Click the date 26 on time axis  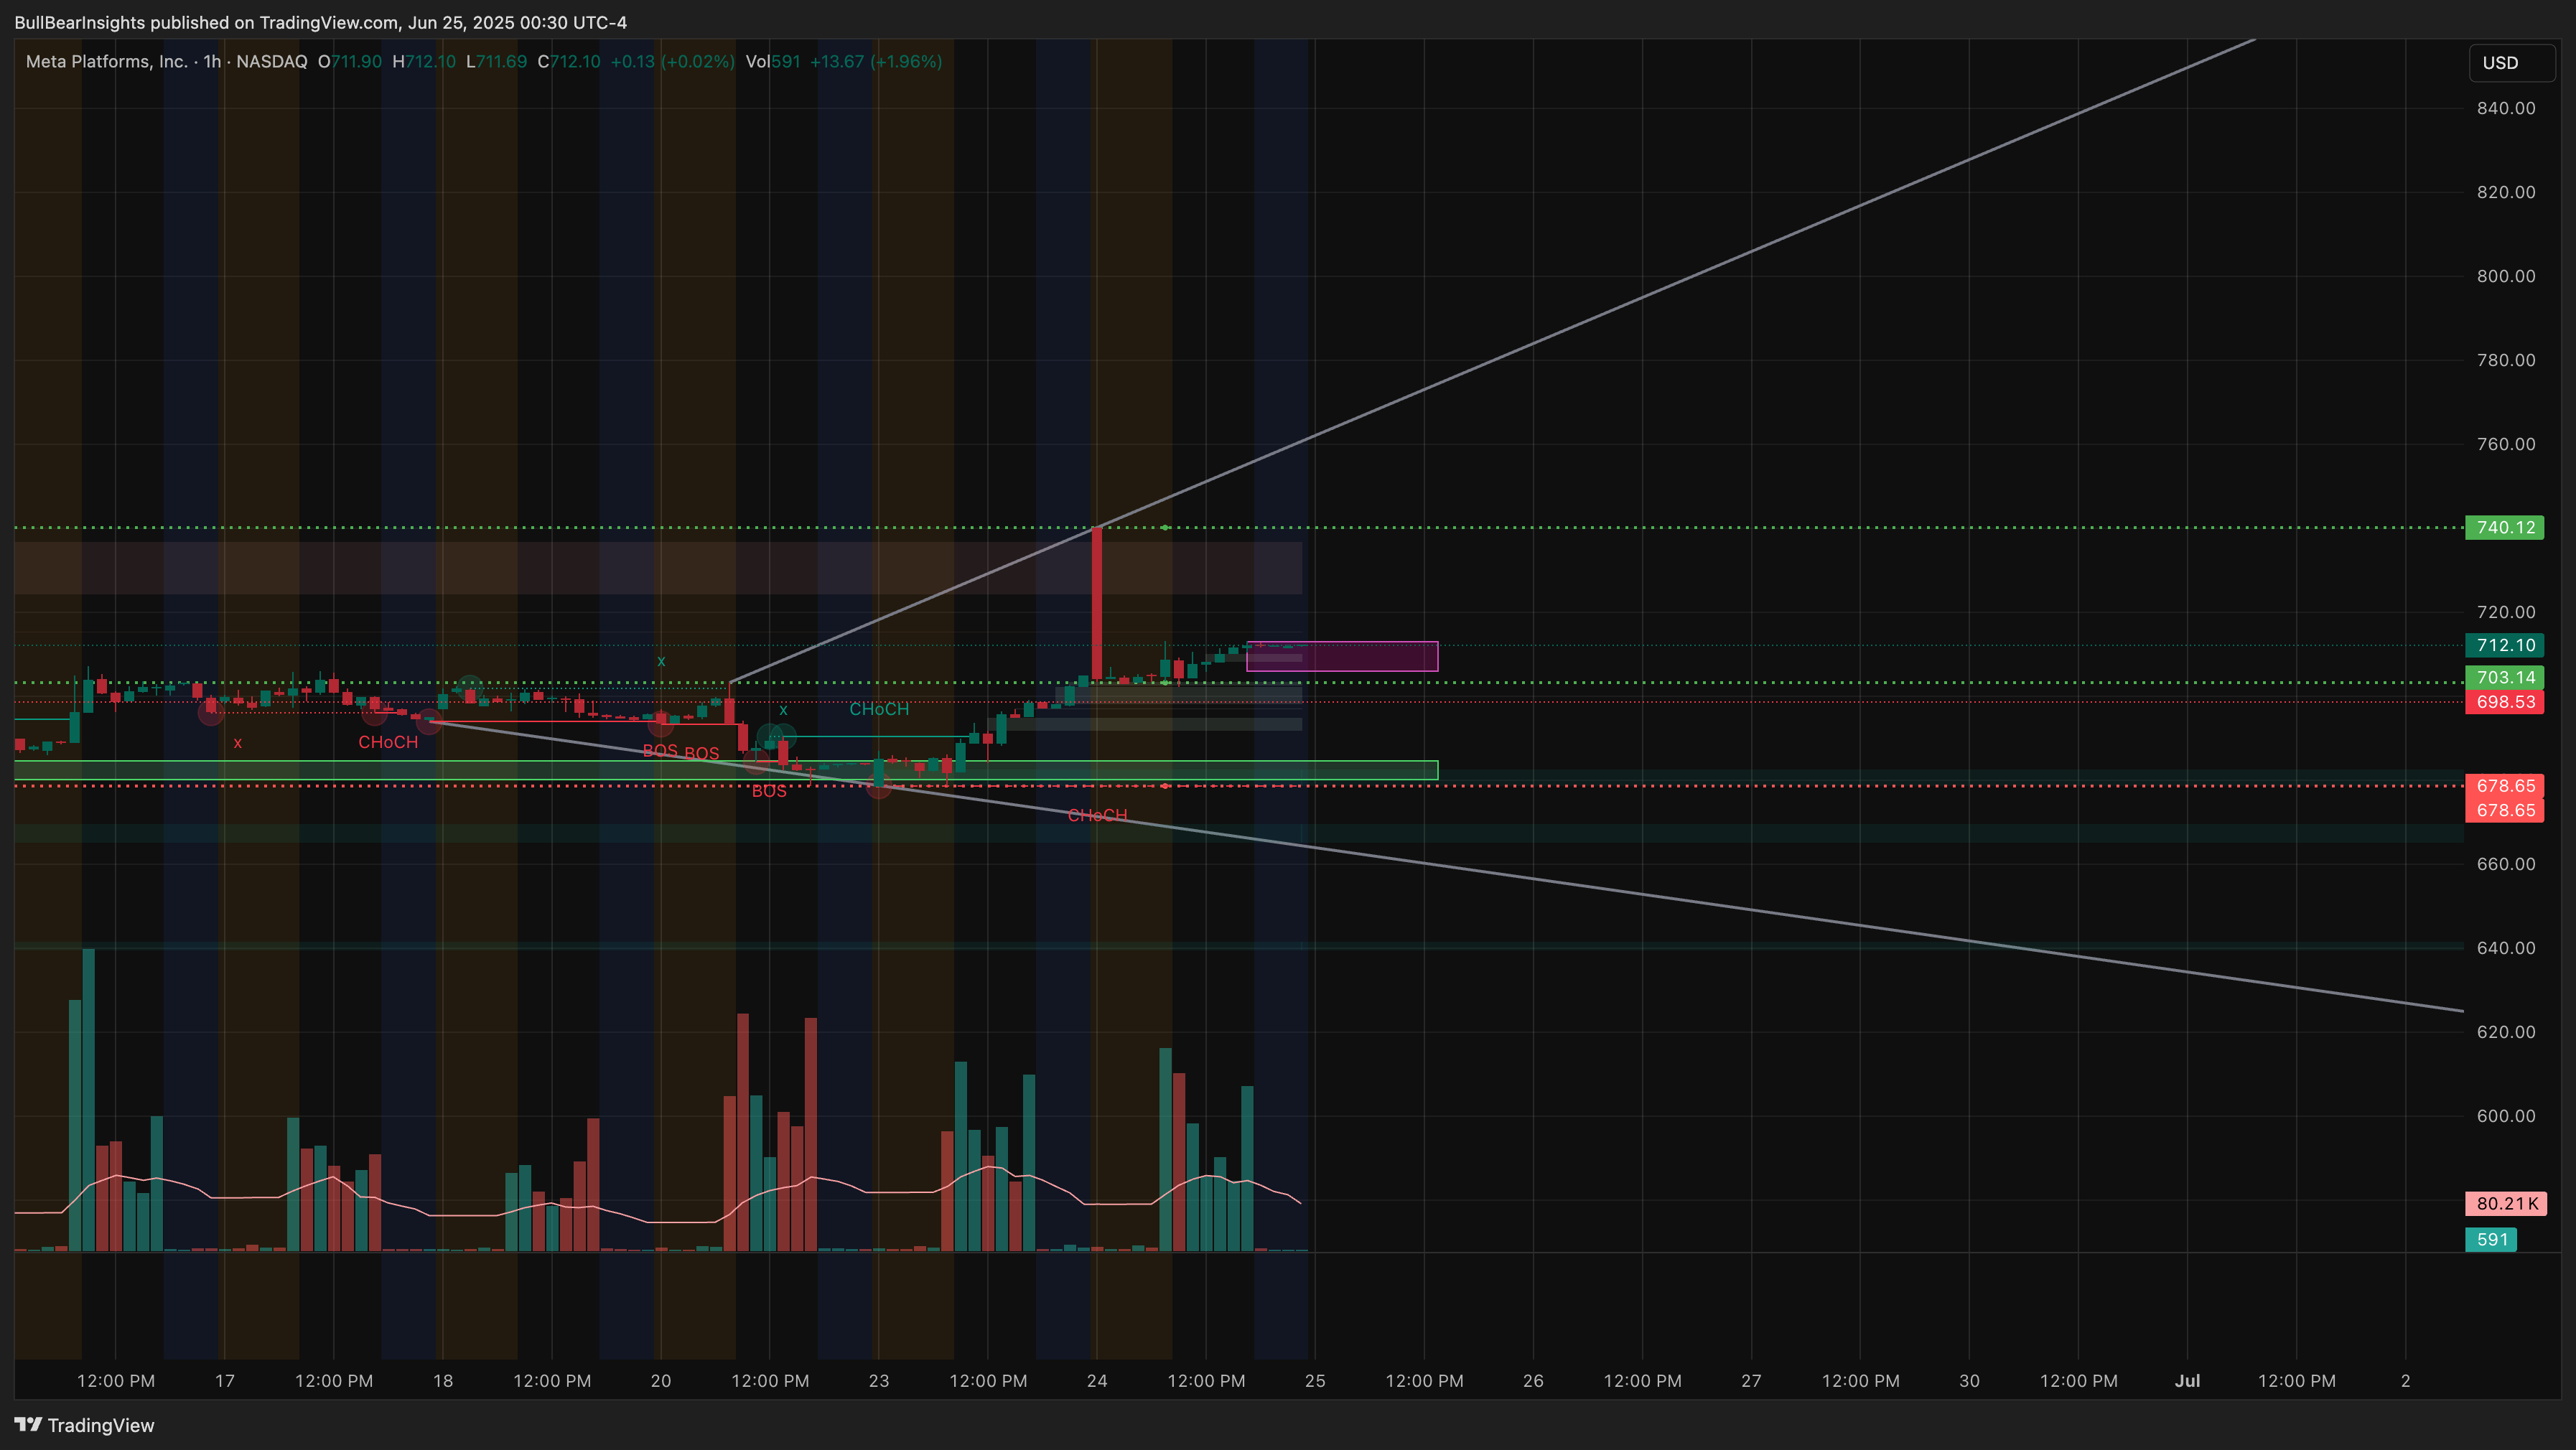pos(1533,1380)
